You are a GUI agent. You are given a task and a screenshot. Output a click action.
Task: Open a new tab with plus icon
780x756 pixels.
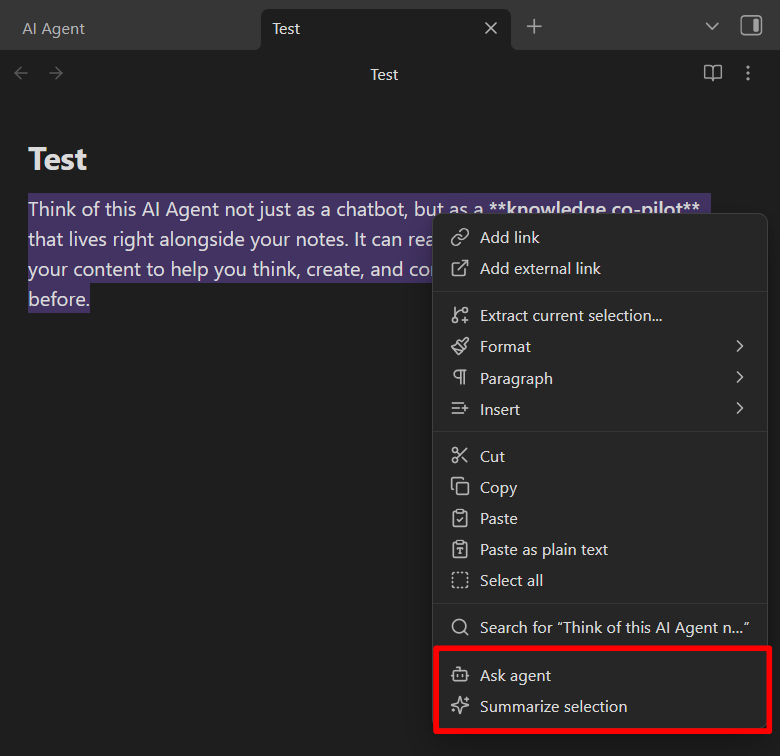tap(534, 27)
